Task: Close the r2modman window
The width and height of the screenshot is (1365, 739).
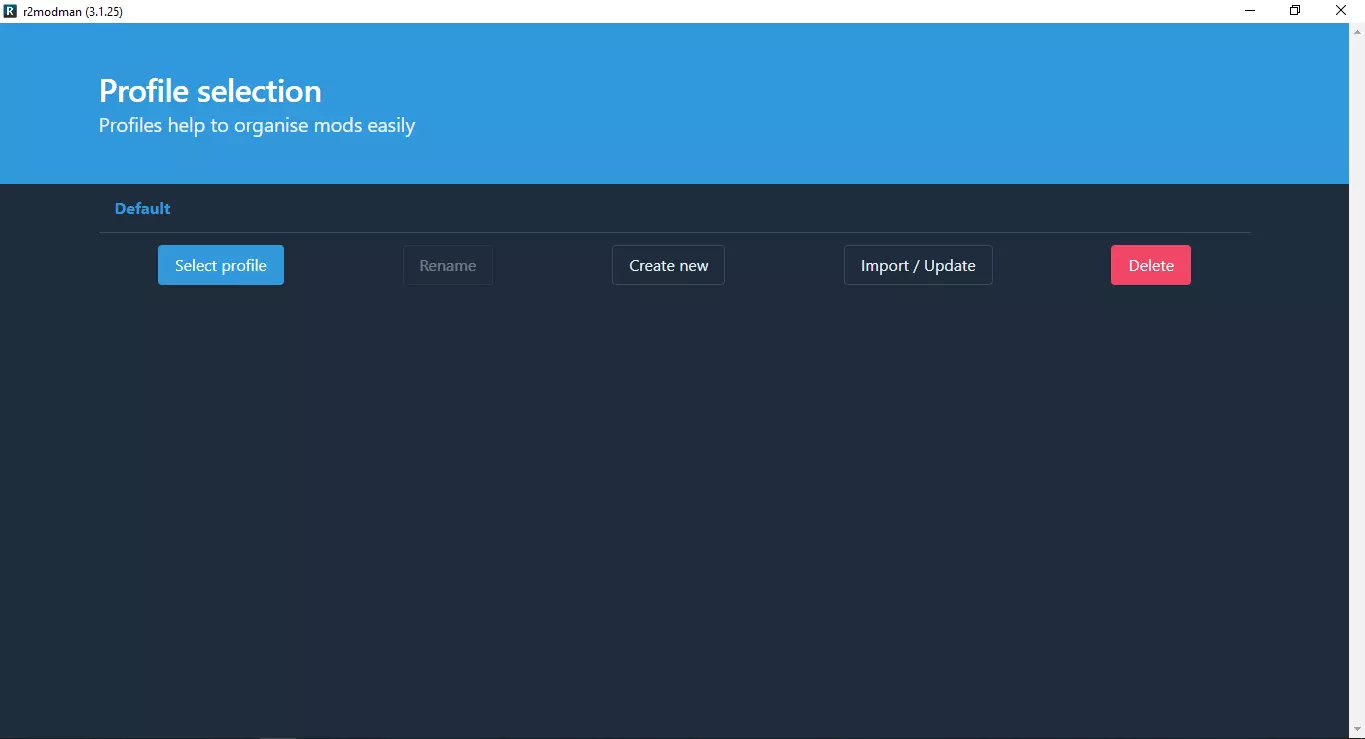Action: tap(1341, 11)
